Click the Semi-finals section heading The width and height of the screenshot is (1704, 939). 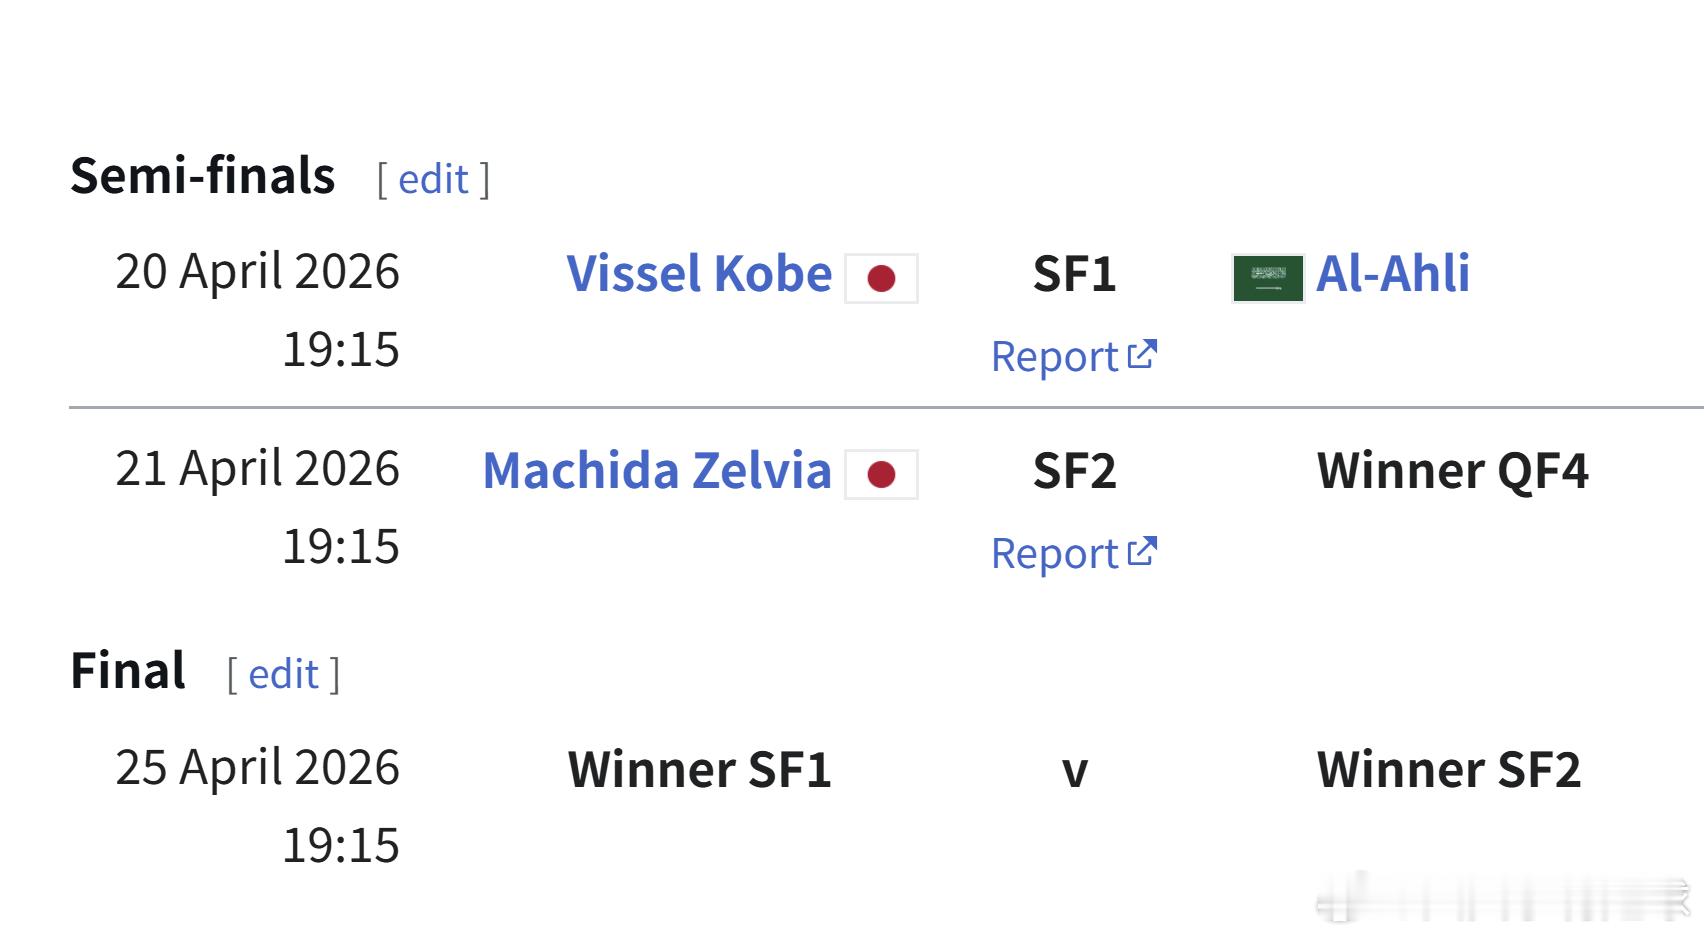[202, 176]
